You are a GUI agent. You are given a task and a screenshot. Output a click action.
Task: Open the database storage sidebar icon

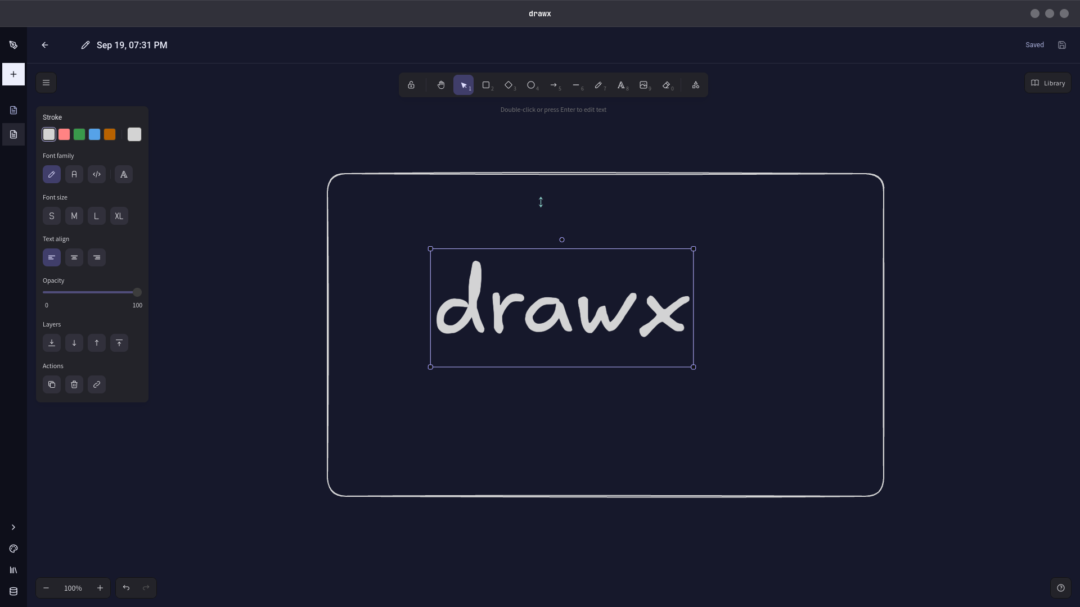point(13,591)
